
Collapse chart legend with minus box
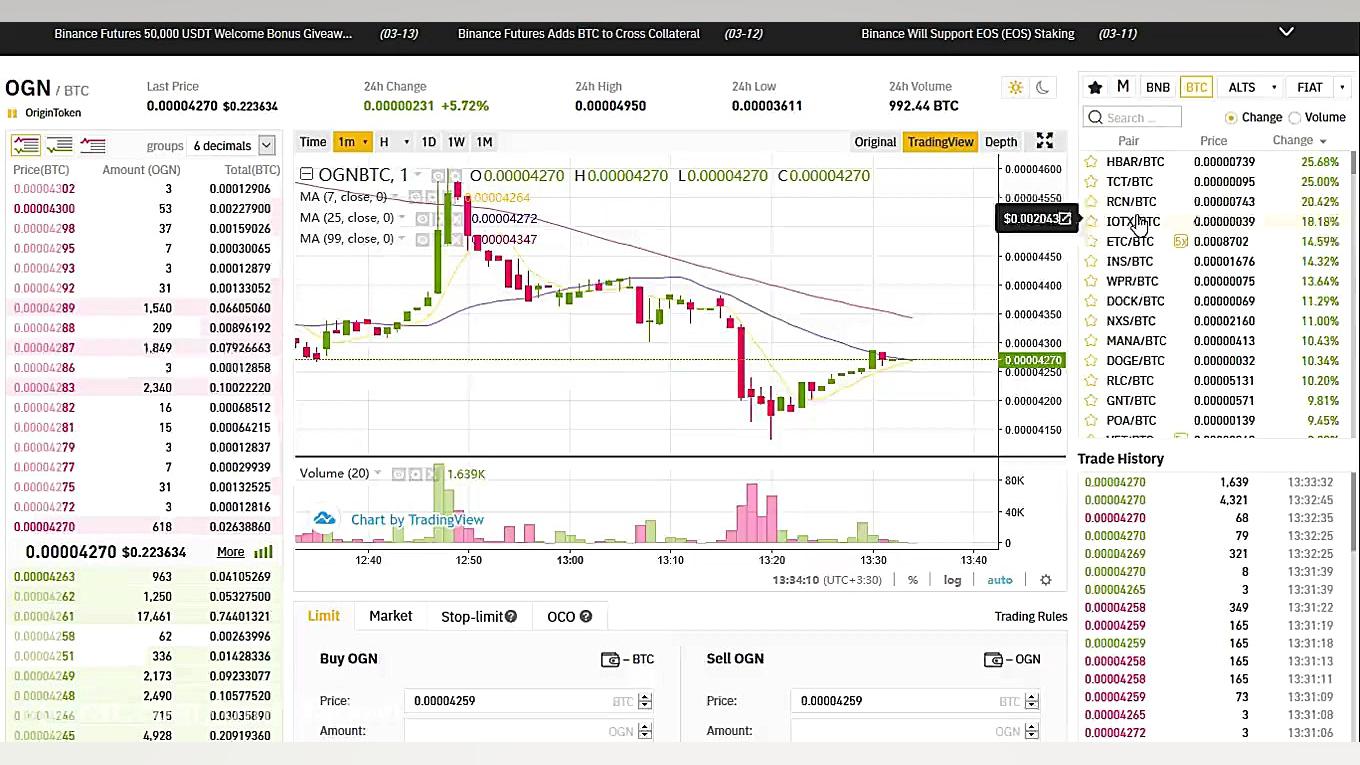(306, 175)
